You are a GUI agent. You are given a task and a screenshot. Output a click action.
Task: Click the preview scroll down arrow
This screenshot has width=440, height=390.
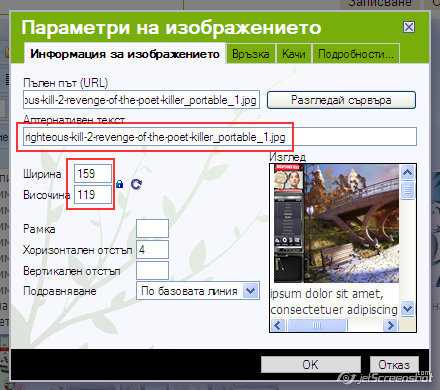click(x=407, y=308)
